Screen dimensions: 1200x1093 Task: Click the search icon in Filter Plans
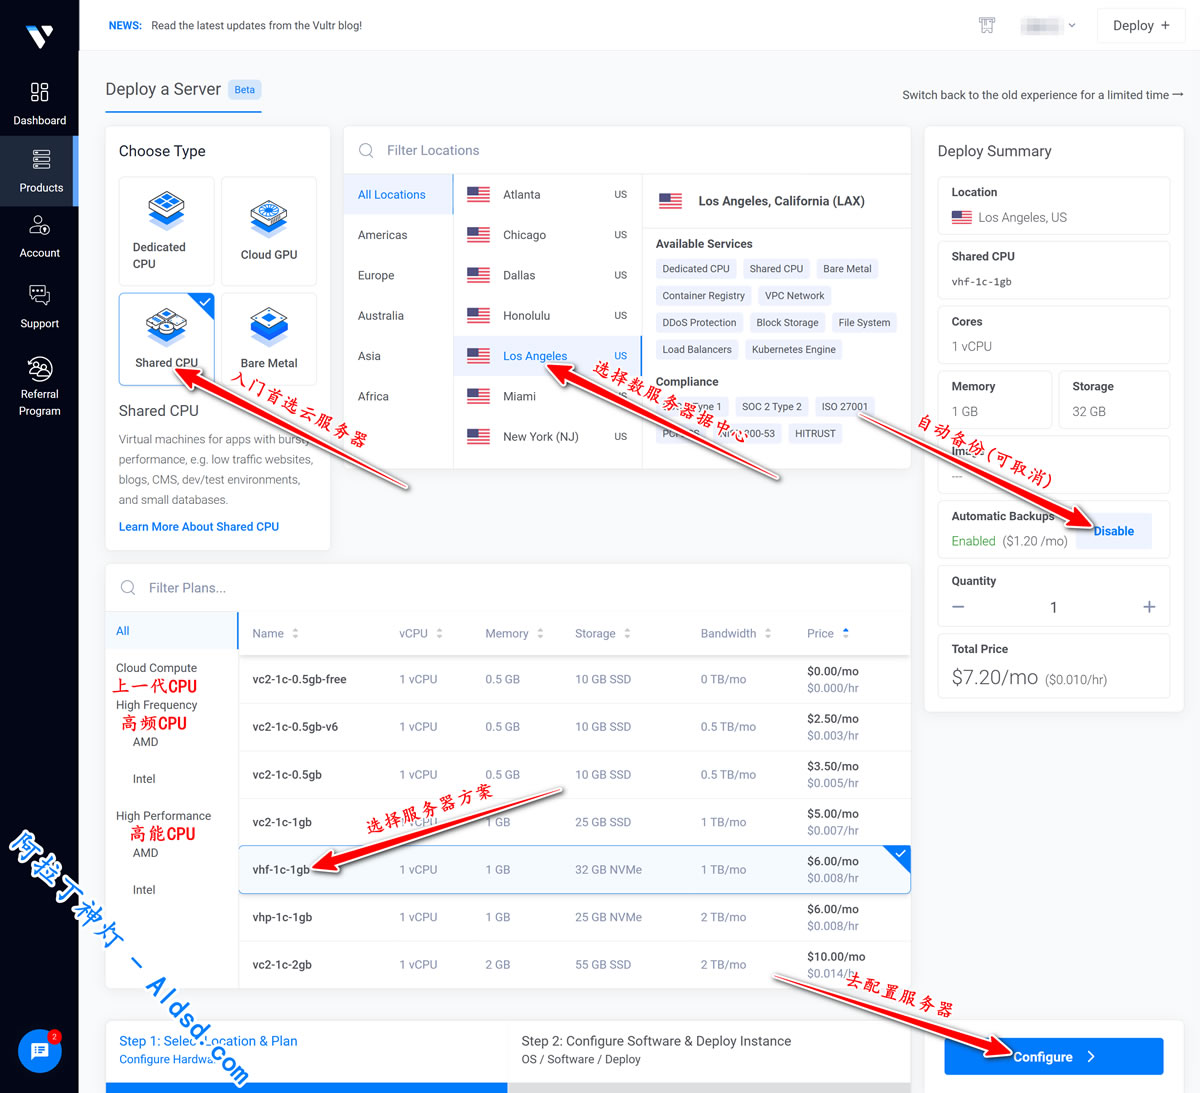tap(128, 588)
